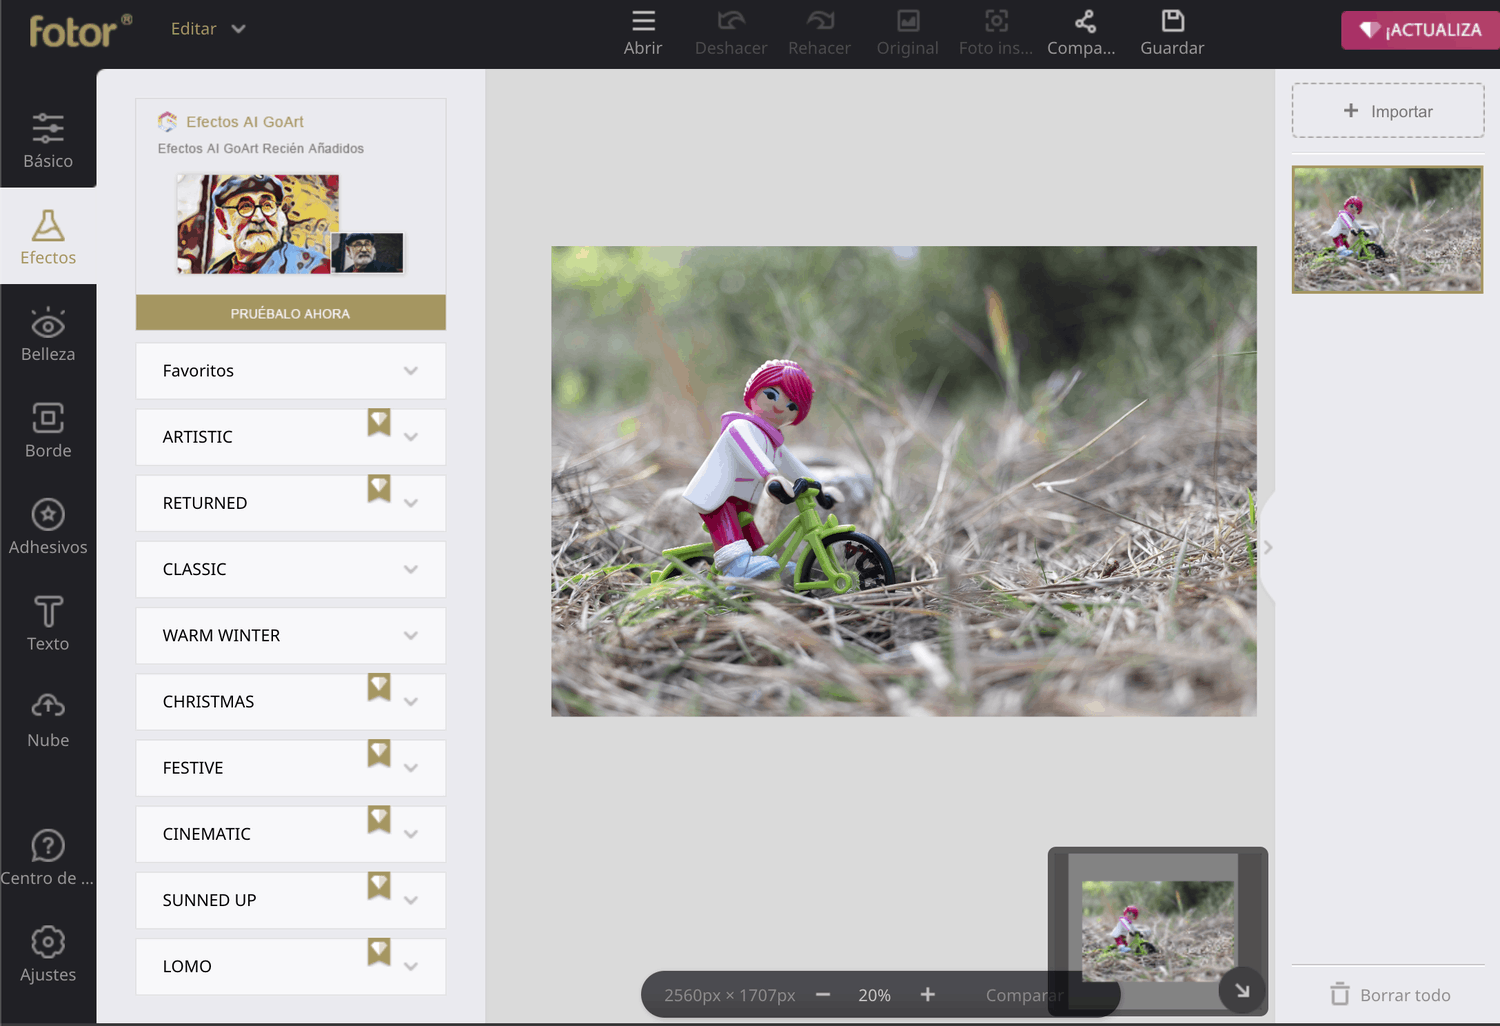Click the 20% zoom level value

[x=874, y=995]
